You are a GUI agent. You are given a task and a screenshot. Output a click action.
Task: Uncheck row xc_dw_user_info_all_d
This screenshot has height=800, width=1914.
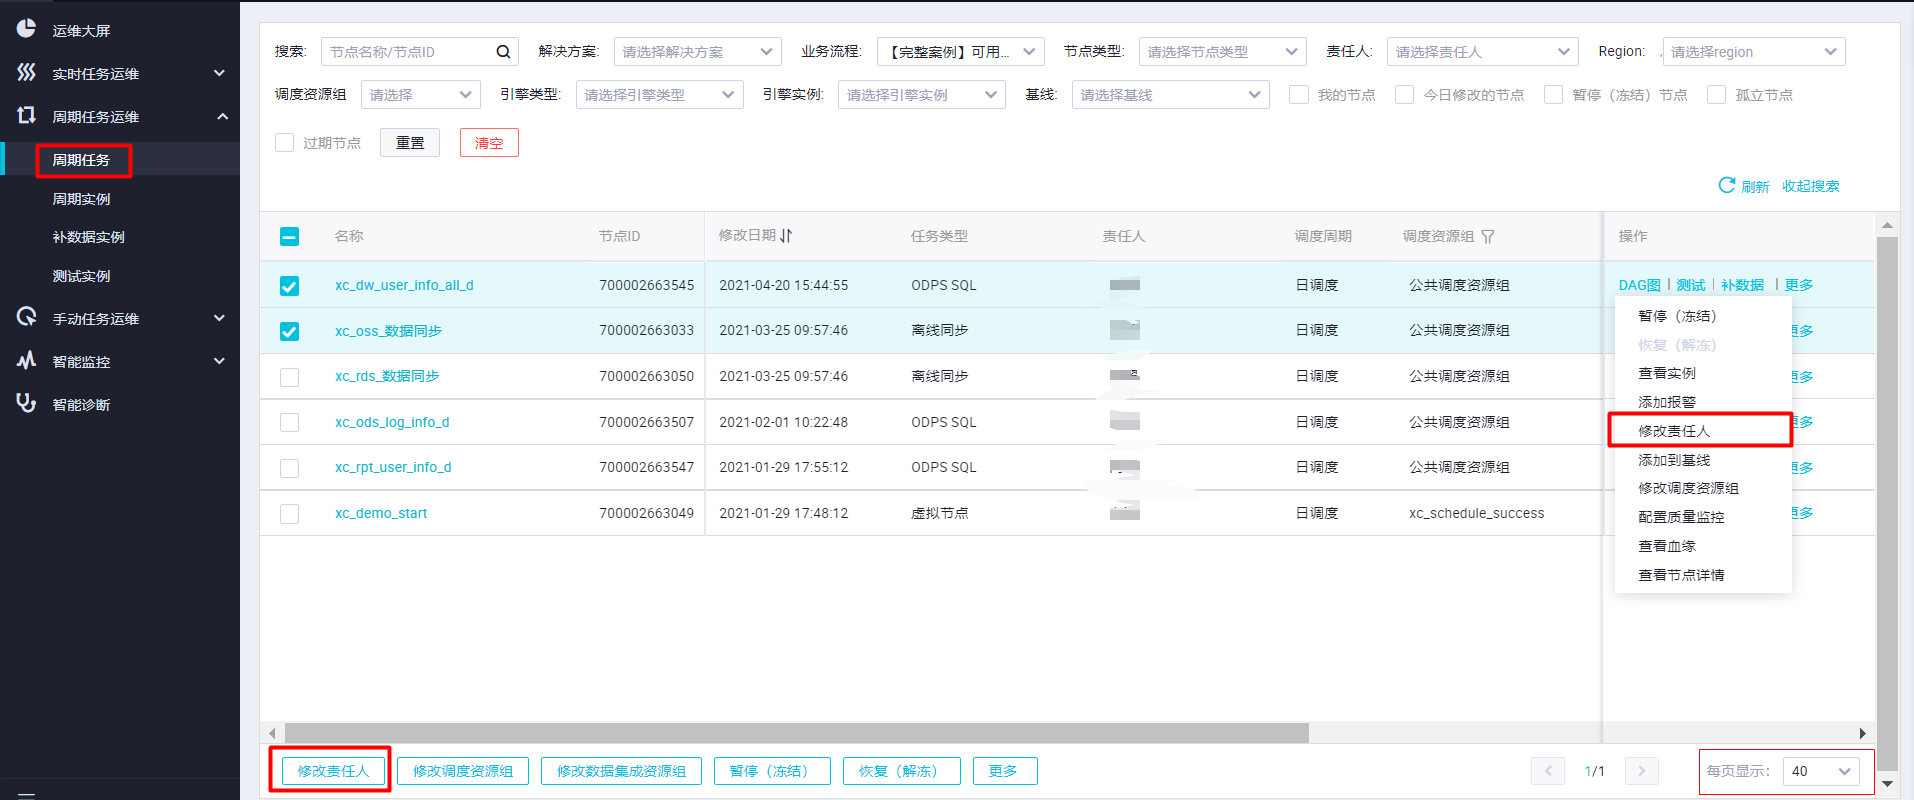point(289,286)
